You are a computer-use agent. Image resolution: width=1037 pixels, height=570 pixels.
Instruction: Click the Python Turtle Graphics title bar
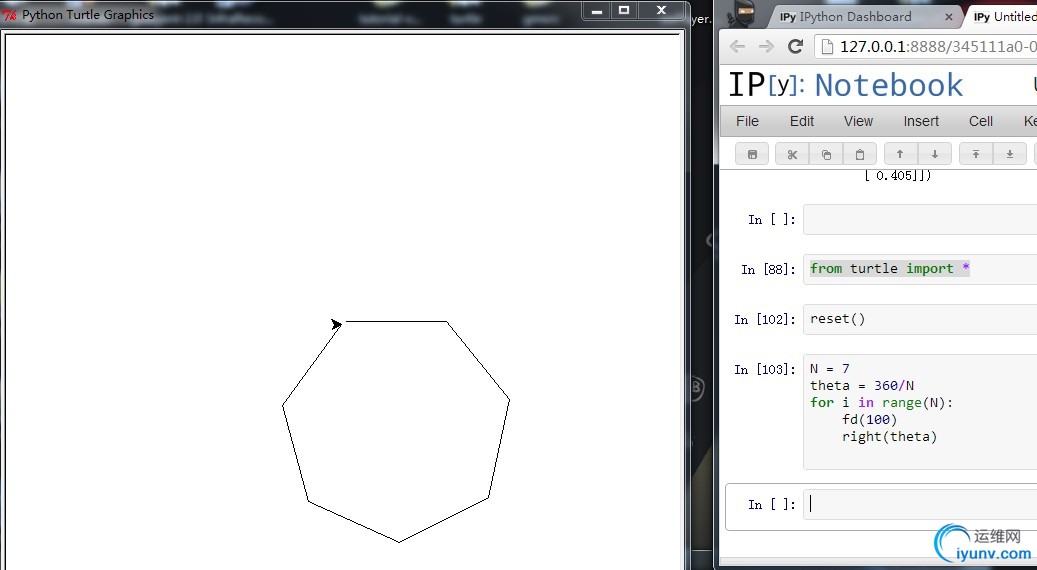pyautogui.click(x=344, y=13)
